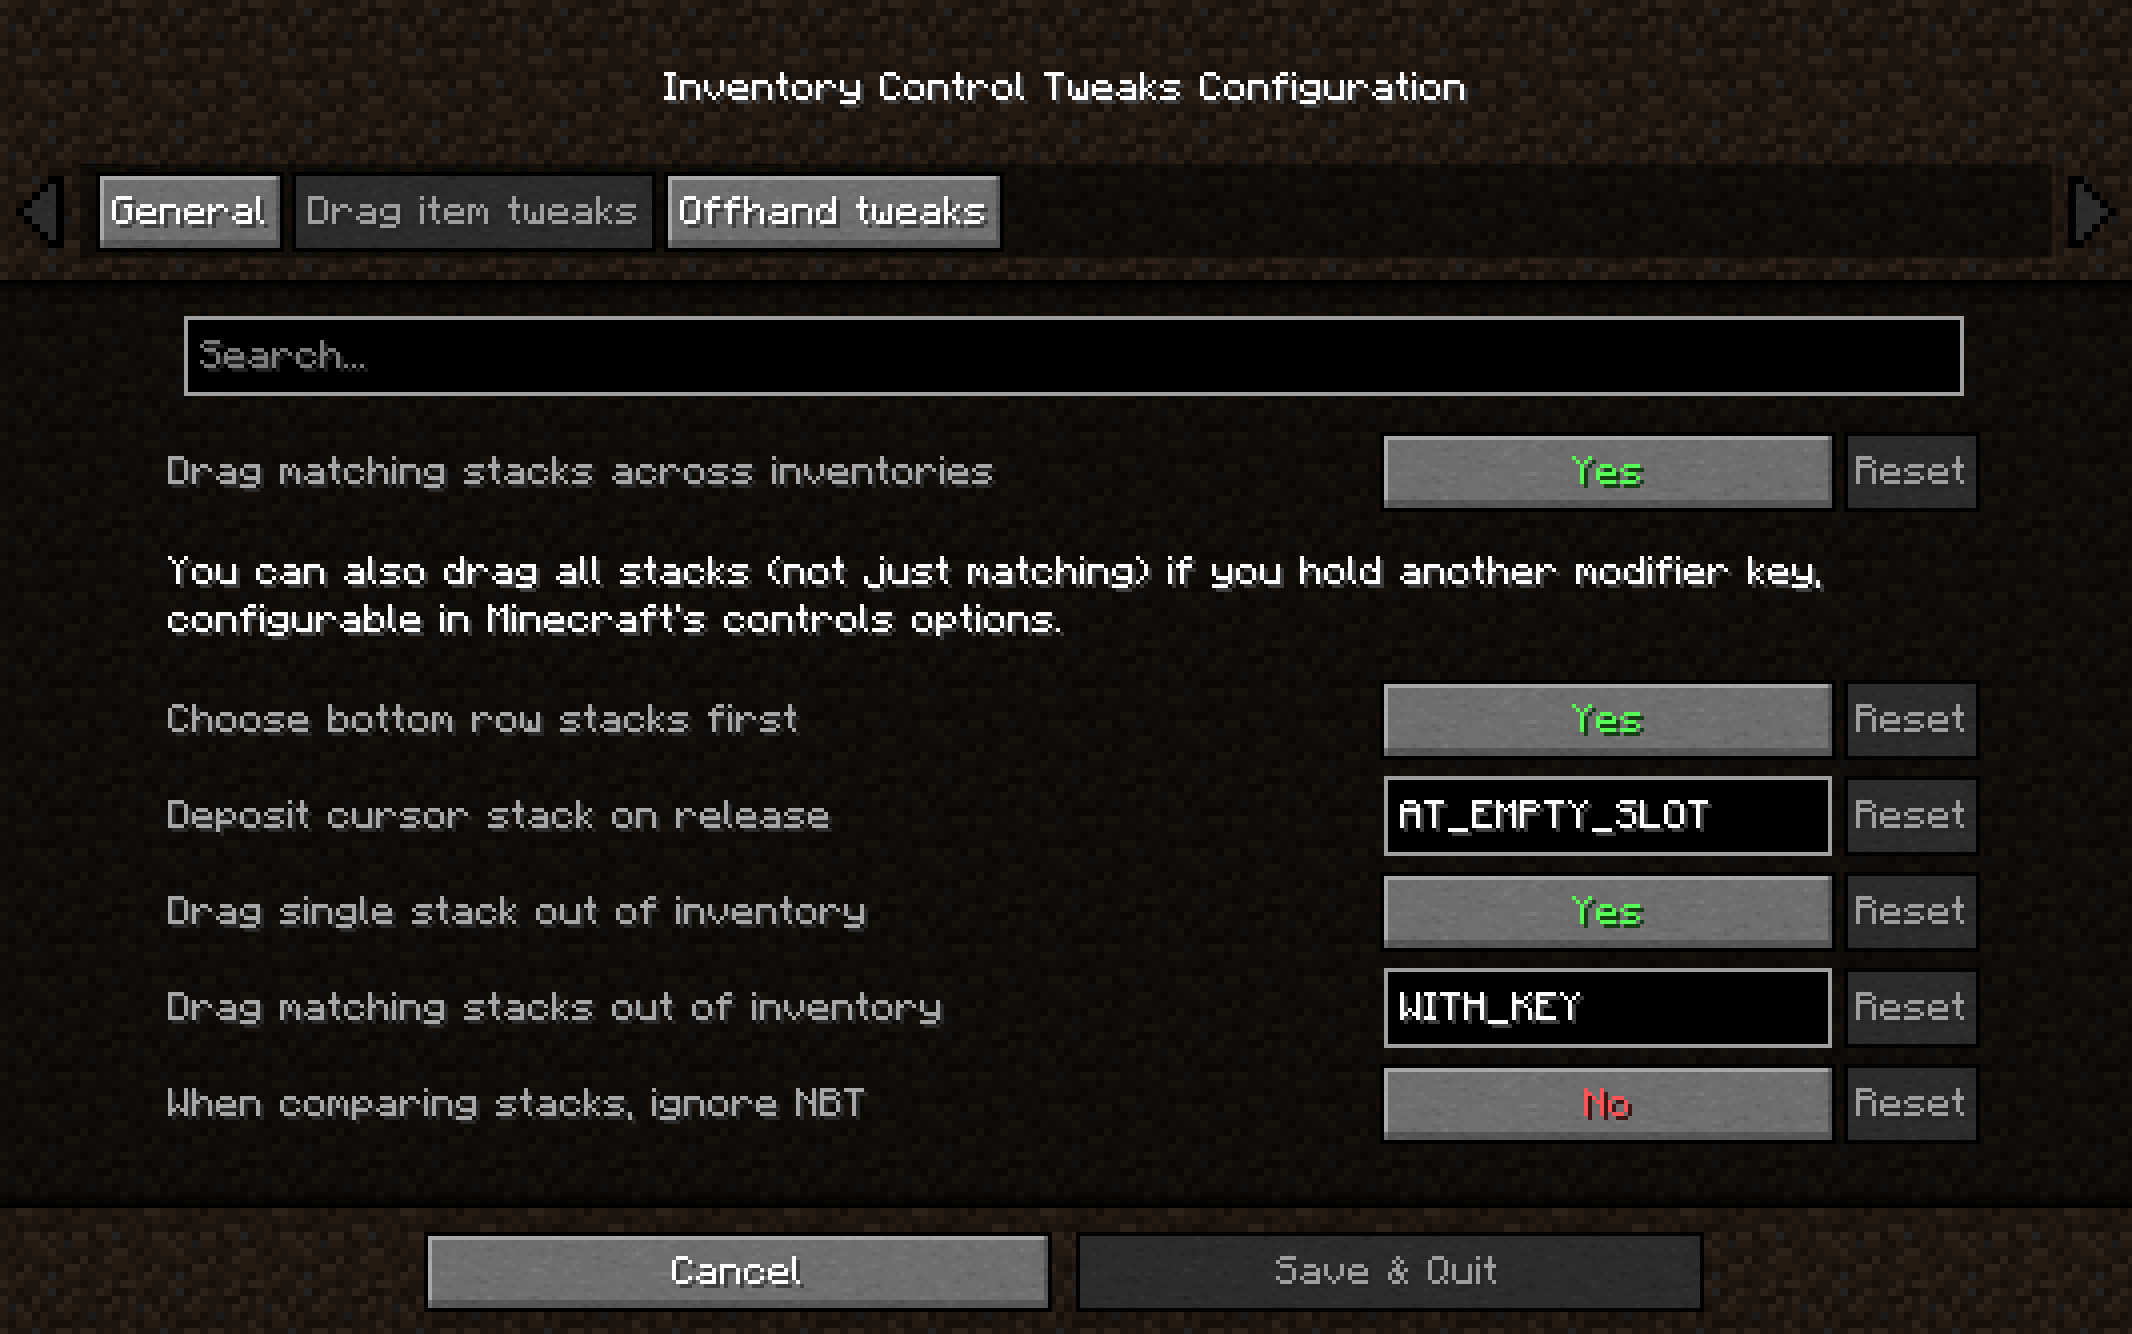Screen dimensions: 2132x1334
Task: Click the General configuration tab
Action: pyautogui.click(x=184, y=211)
